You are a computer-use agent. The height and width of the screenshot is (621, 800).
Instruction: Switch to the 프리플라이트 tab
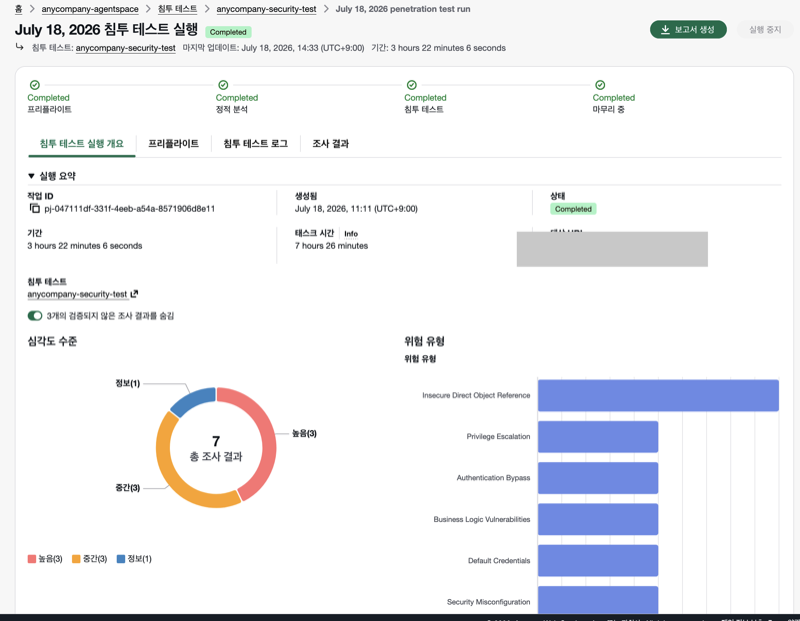[x=173, y=143]
